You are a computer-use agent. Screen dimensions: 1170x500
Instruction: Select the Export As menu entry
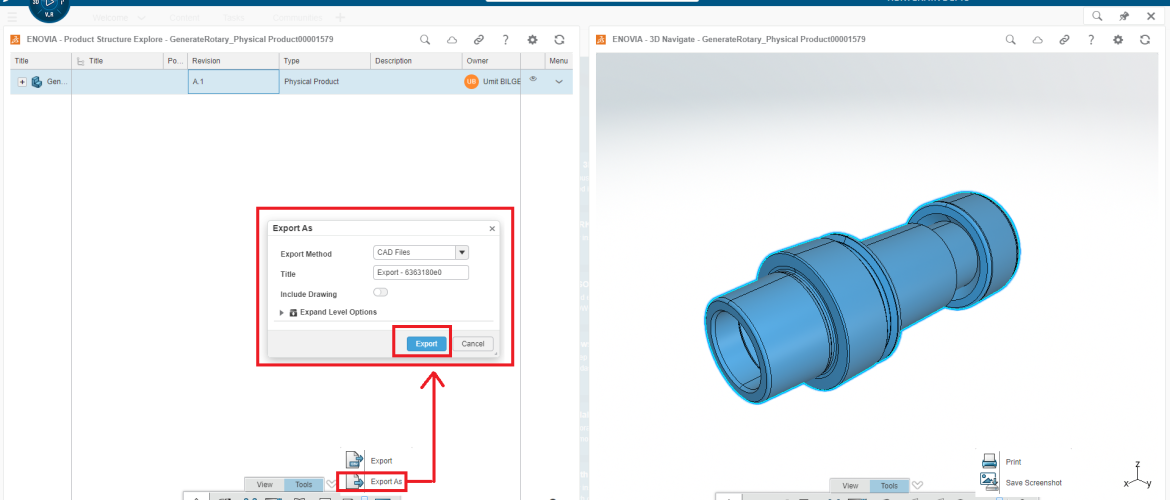[x=385, y=481]
